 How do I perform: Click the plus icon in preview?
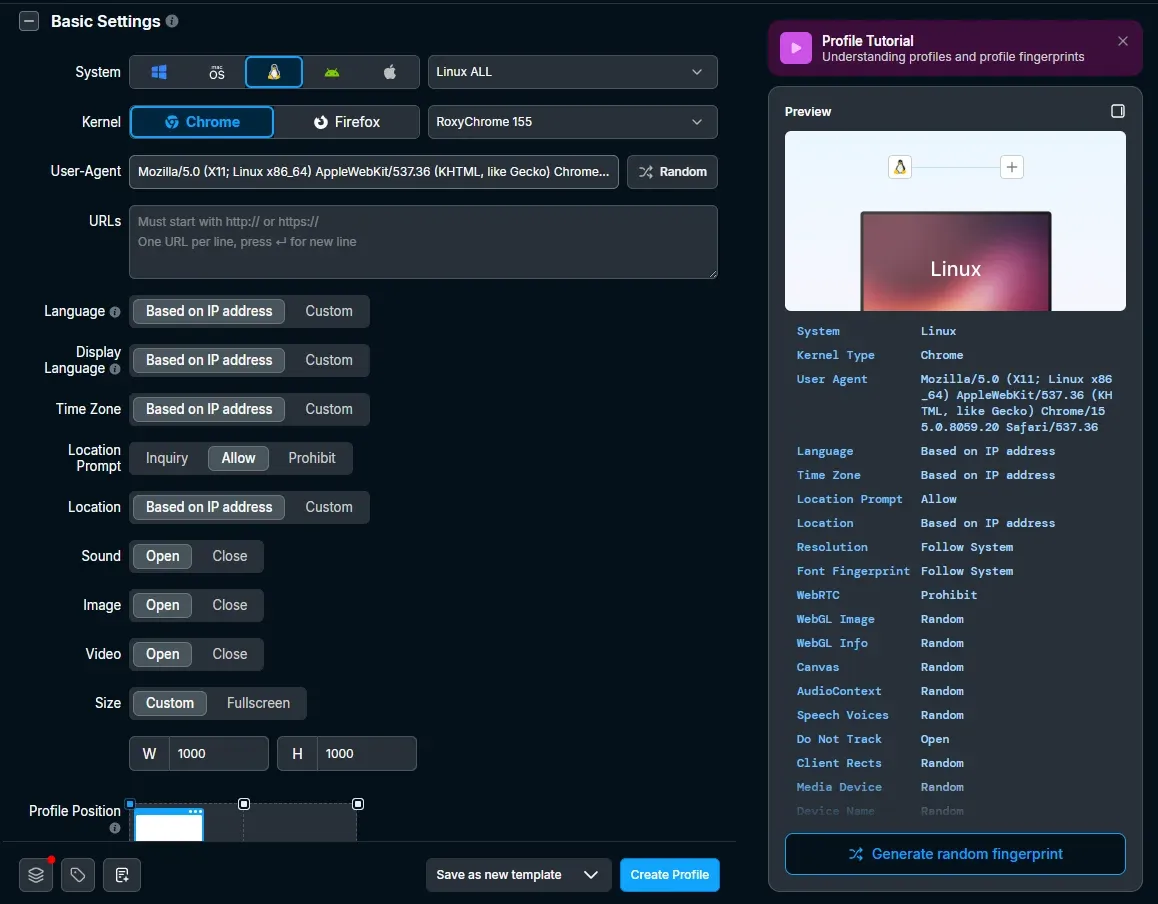(1012, 167)
